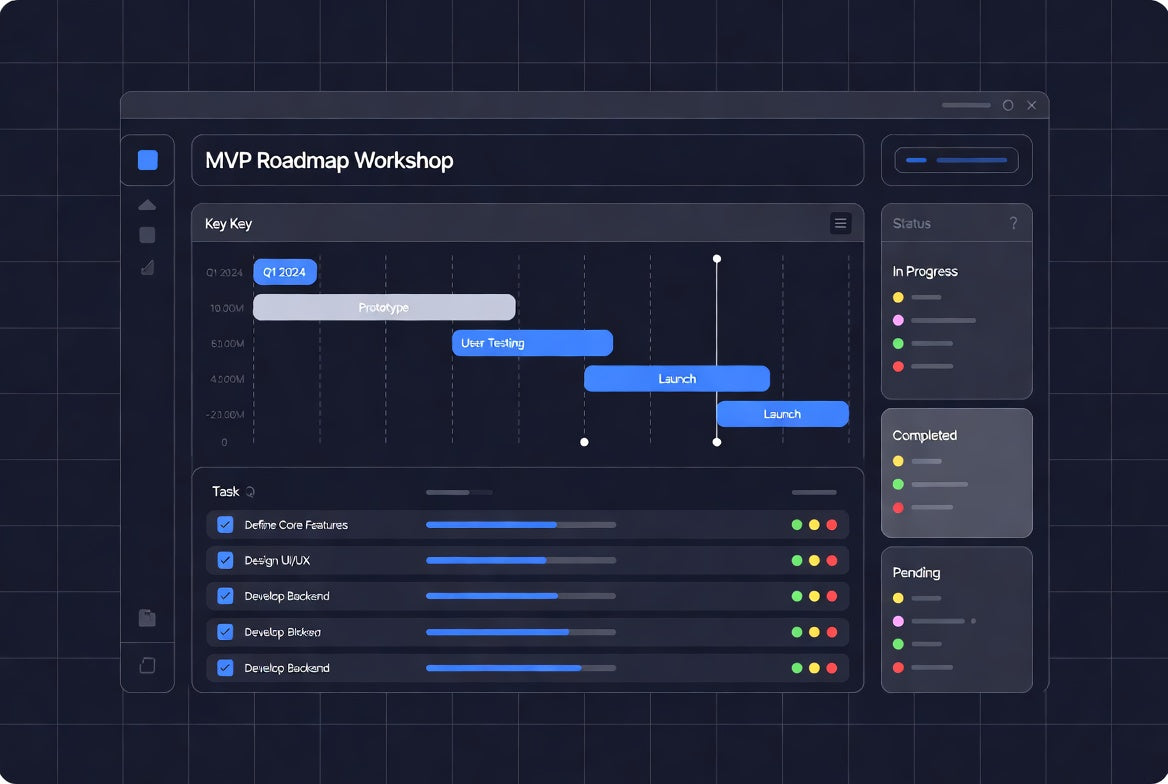This screenshot has height=784, width=1168.
Task: Click the MVP Roadmap Workshop title
Action: [328, 160]
